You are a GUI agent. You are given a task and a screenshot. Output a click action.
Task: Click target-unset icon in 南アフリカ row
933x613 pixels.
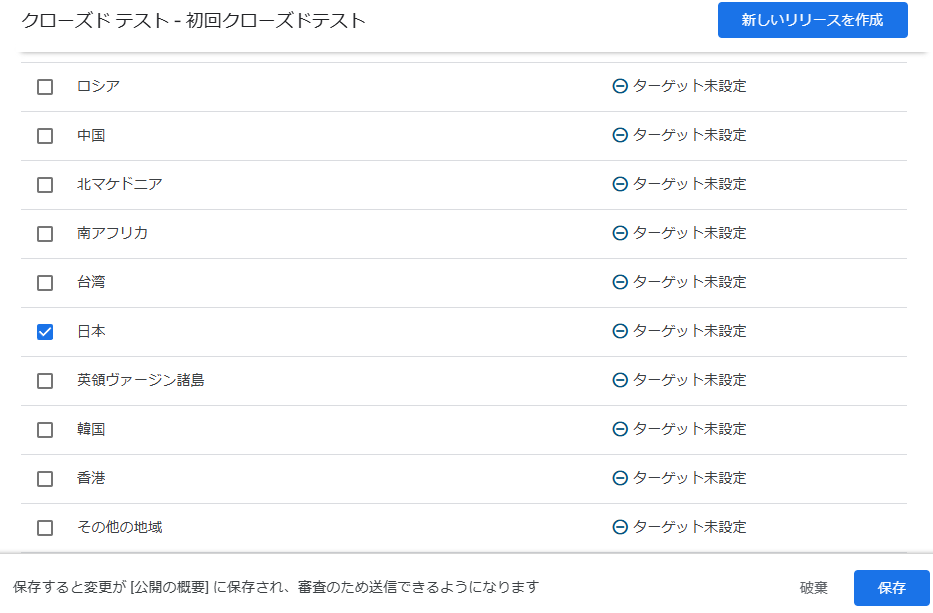[620, 233]
